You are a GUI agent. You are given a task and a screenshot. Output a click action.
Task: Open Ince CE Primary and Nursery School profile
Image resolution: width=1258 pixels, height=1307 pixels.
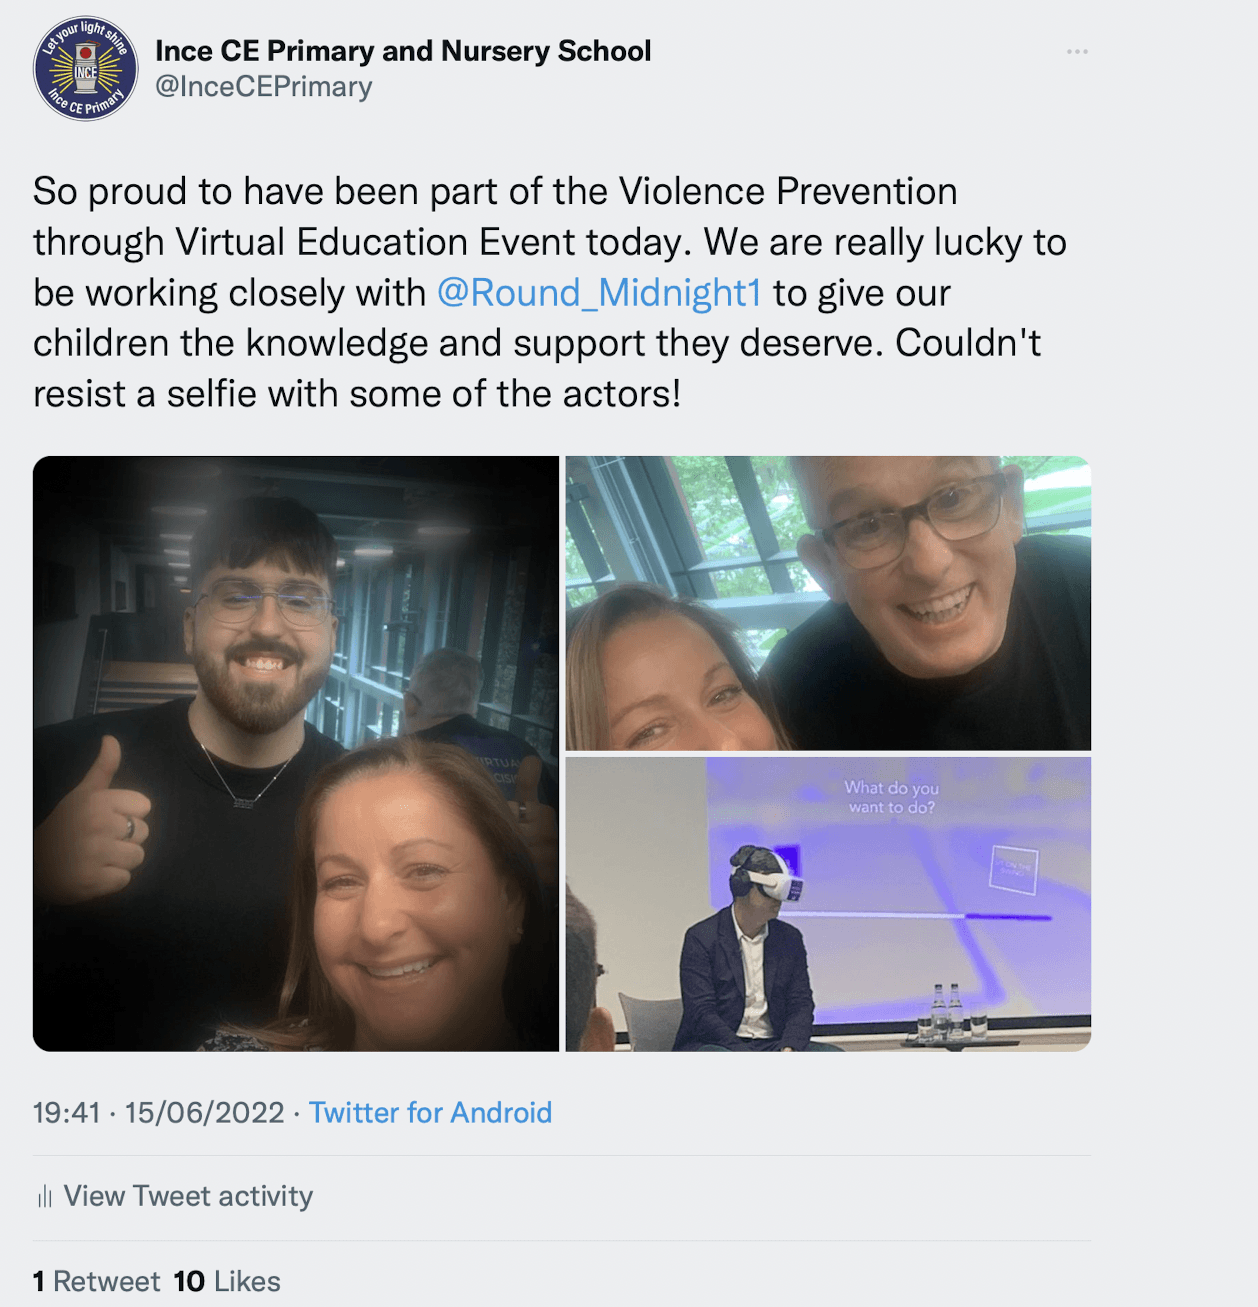point(403,51)
